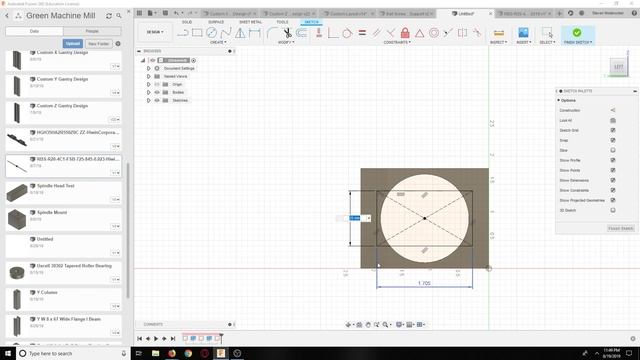Select the Rectangle sketch tool
The height and width of the screenshot is (360, 640).
[x=197, y=33]
